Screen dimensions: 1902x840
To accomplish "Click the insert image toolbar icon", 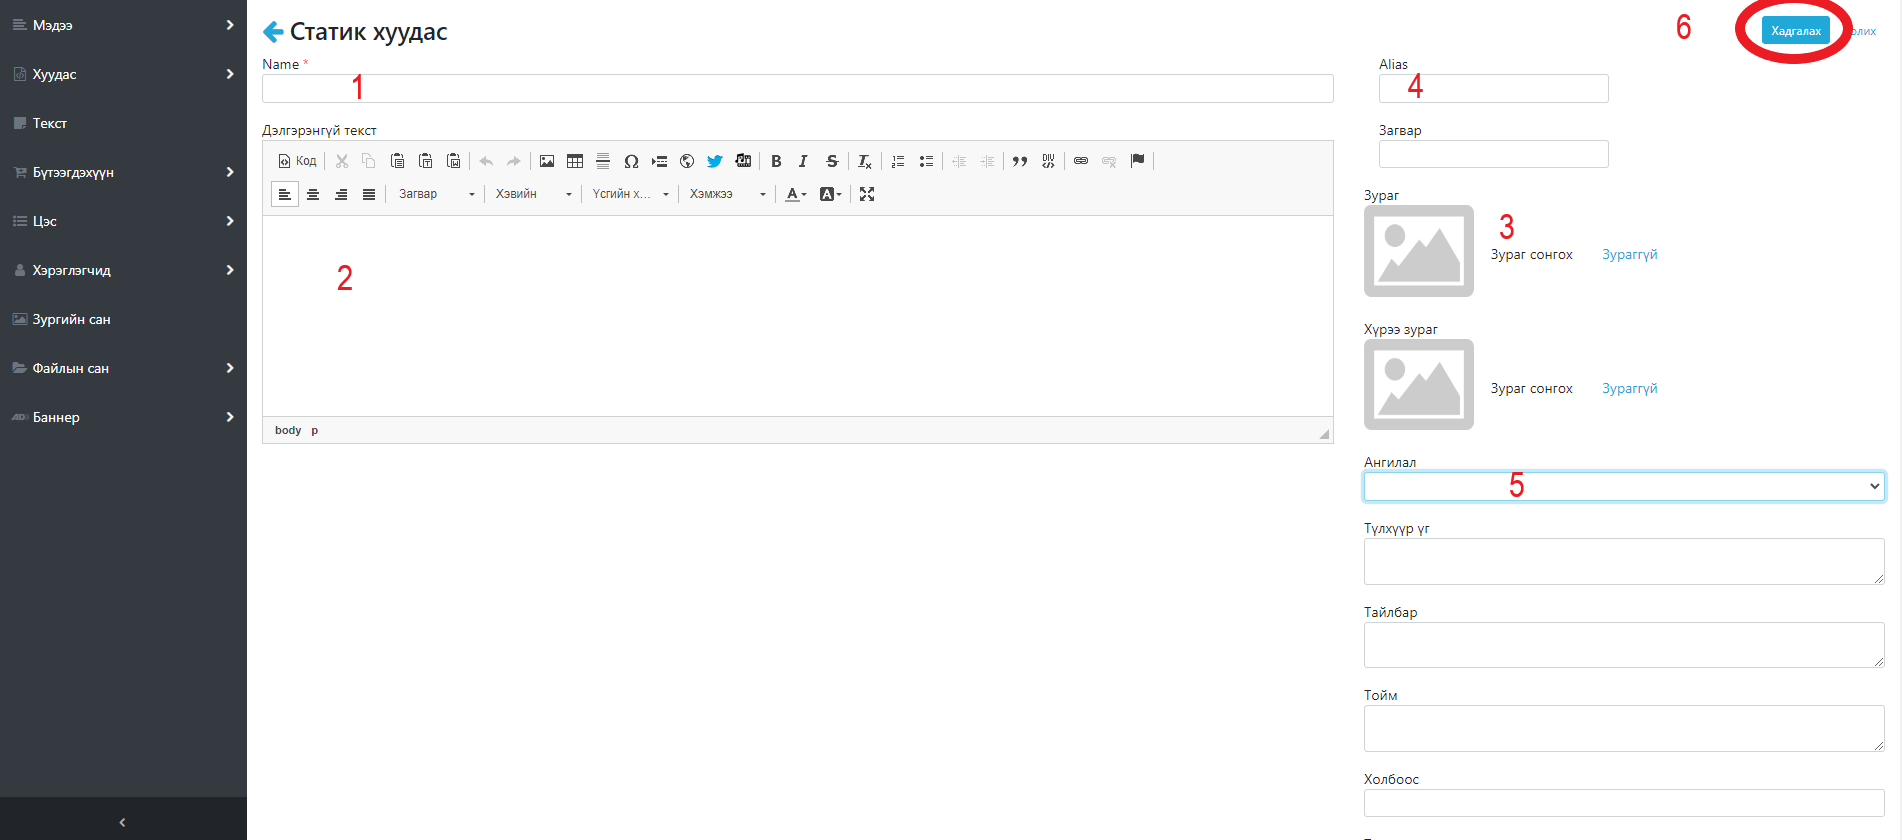I will click(547, 161).
